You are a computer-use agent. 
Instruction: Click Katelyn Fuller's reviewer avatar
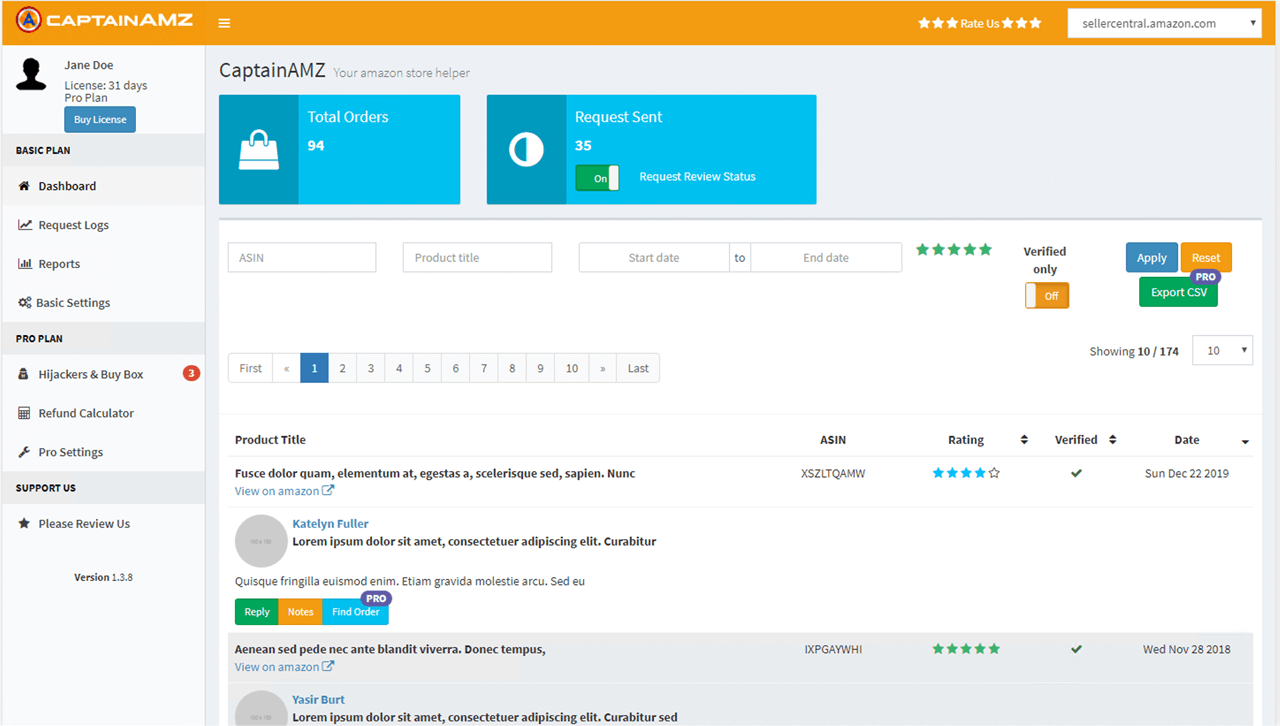coord(260,541)
